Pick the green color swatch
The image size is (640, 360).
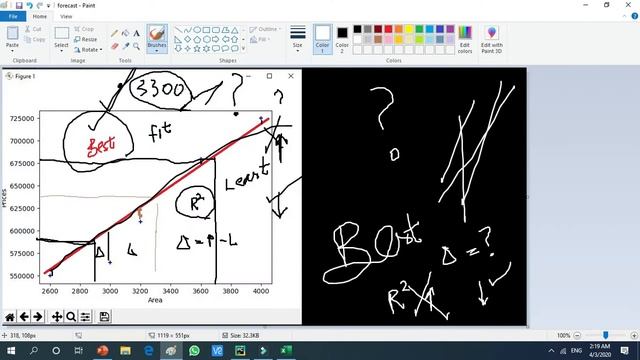pos(419,29)
